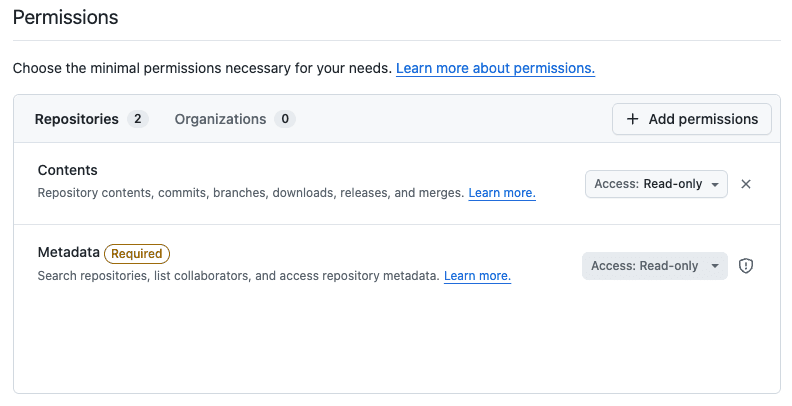This screenshot has height=406, width=792.
Task: Click the Add permissions button
Action: click(x=691, y=119)
